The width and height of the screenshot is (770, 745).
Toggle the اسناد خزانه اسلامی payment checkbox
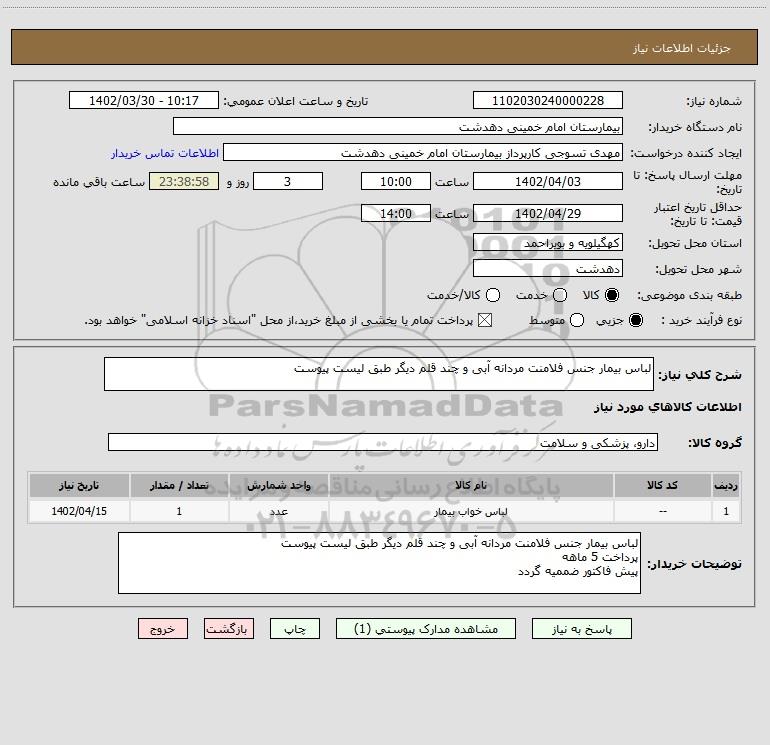pos(485,320)
